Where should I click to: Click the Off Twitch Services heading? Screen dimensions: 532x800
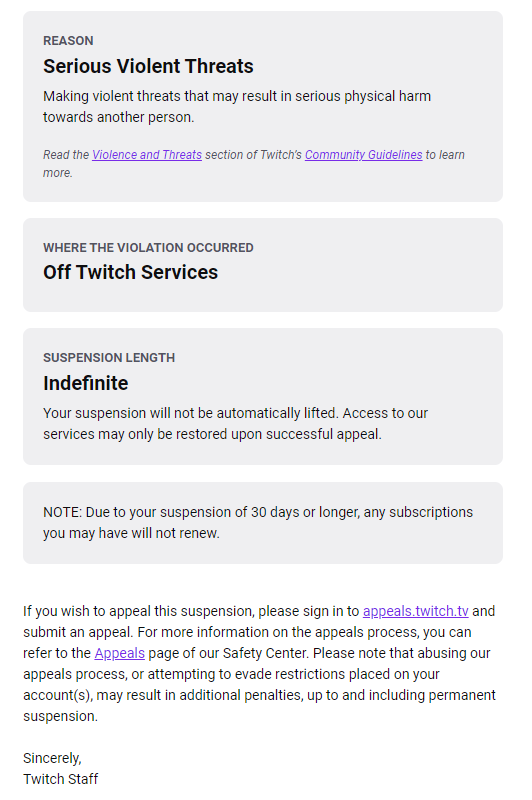click(x=131, y=272)
